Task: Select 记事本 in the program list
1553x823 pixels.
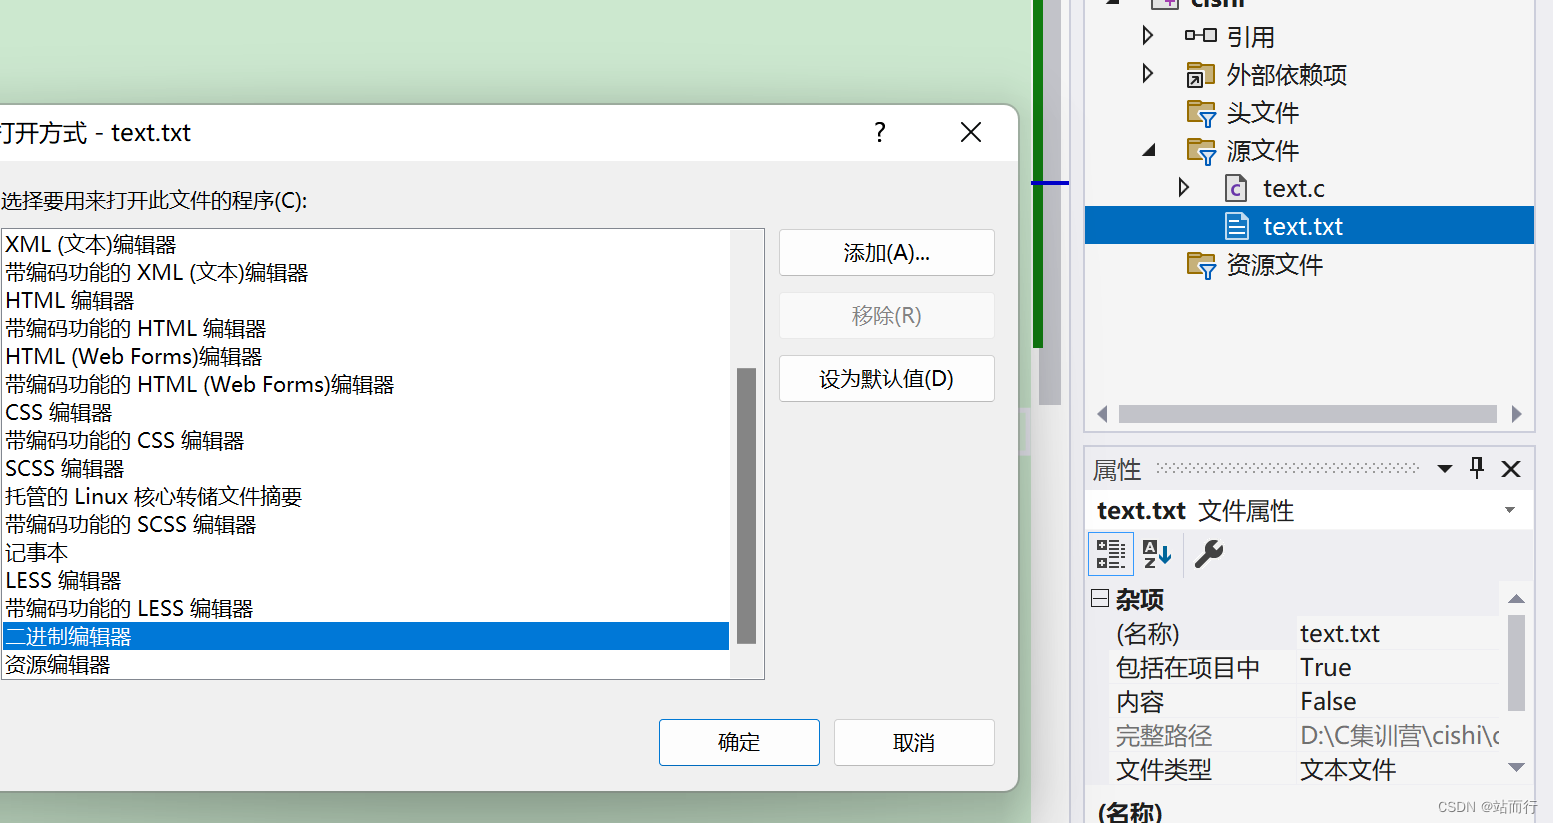Action: pos(366,552)
